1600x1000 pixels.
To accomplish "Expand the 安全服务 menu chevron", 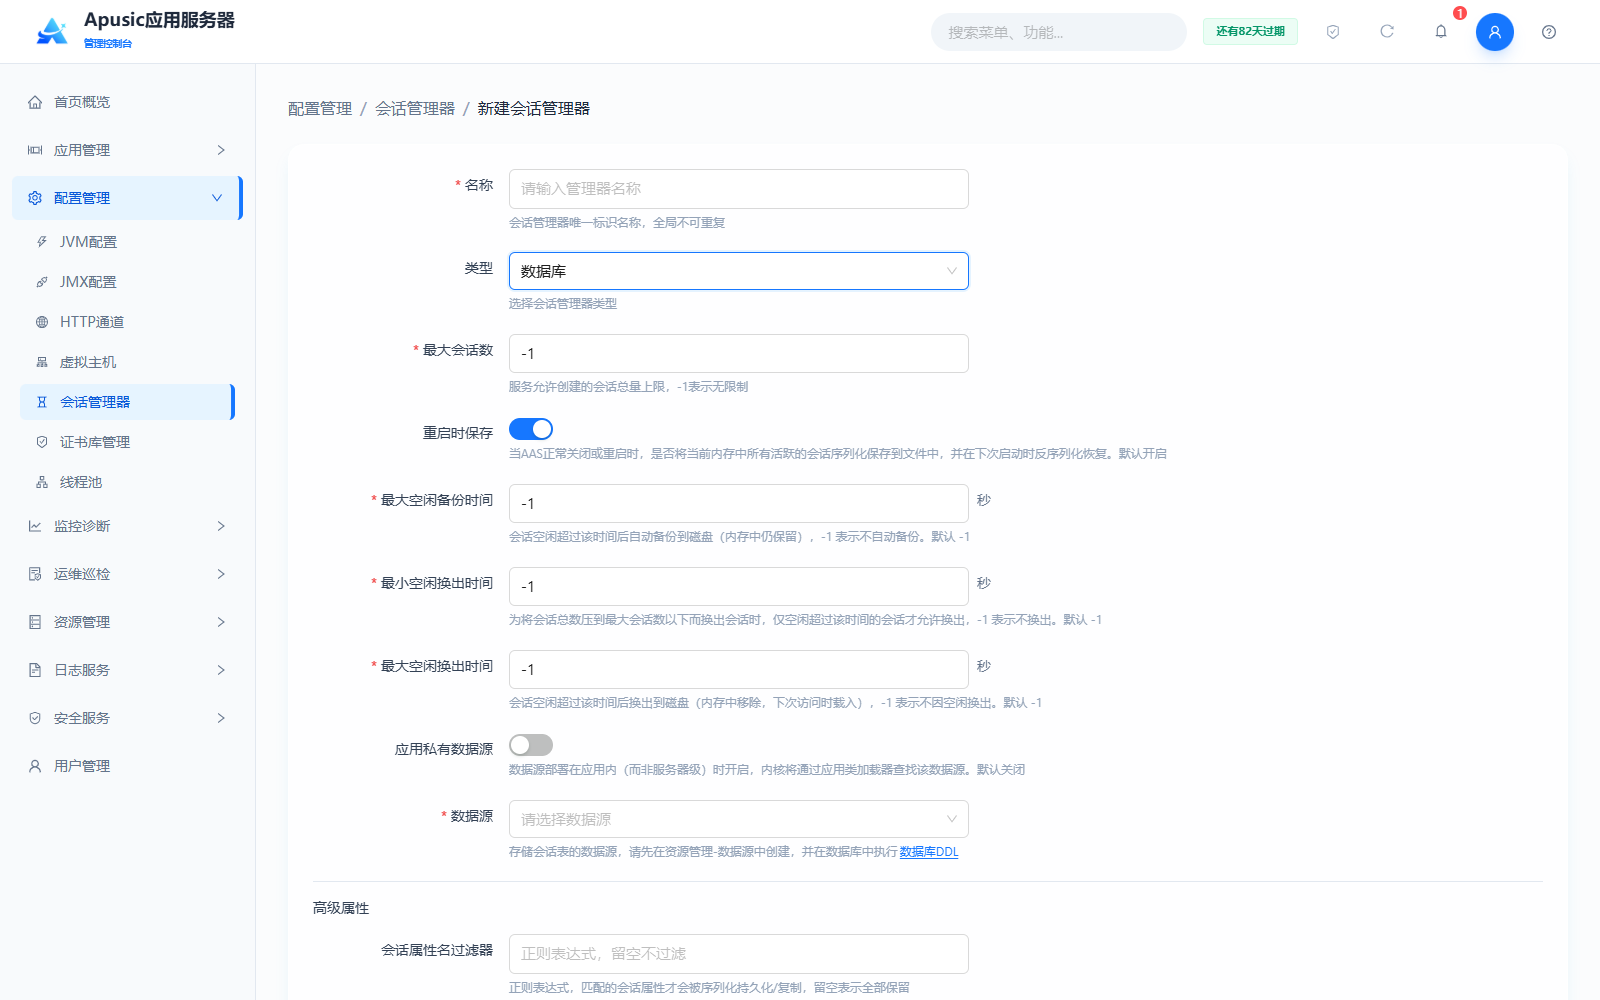I will (x=221, y=718).
